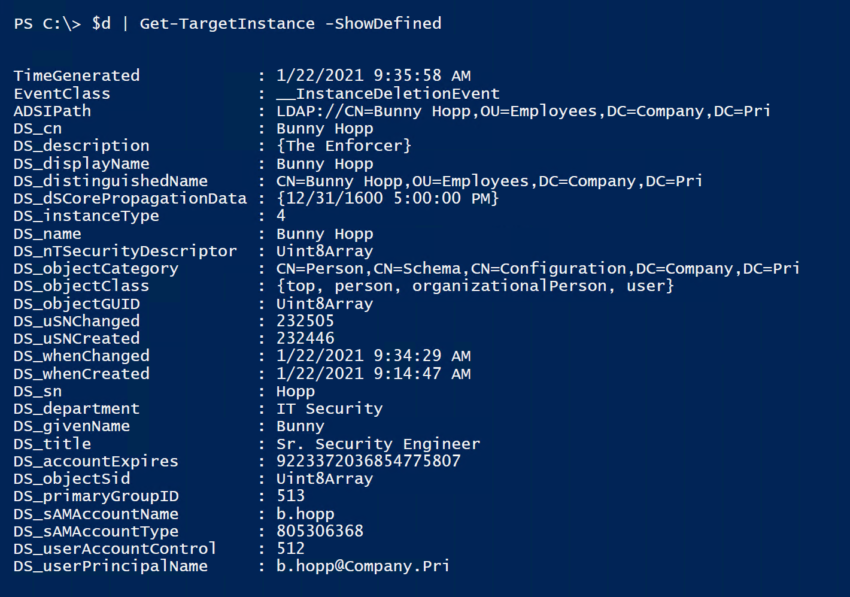Click the DS_objectClass list value
The image size is (850, 597).
(x=475, y=286)
